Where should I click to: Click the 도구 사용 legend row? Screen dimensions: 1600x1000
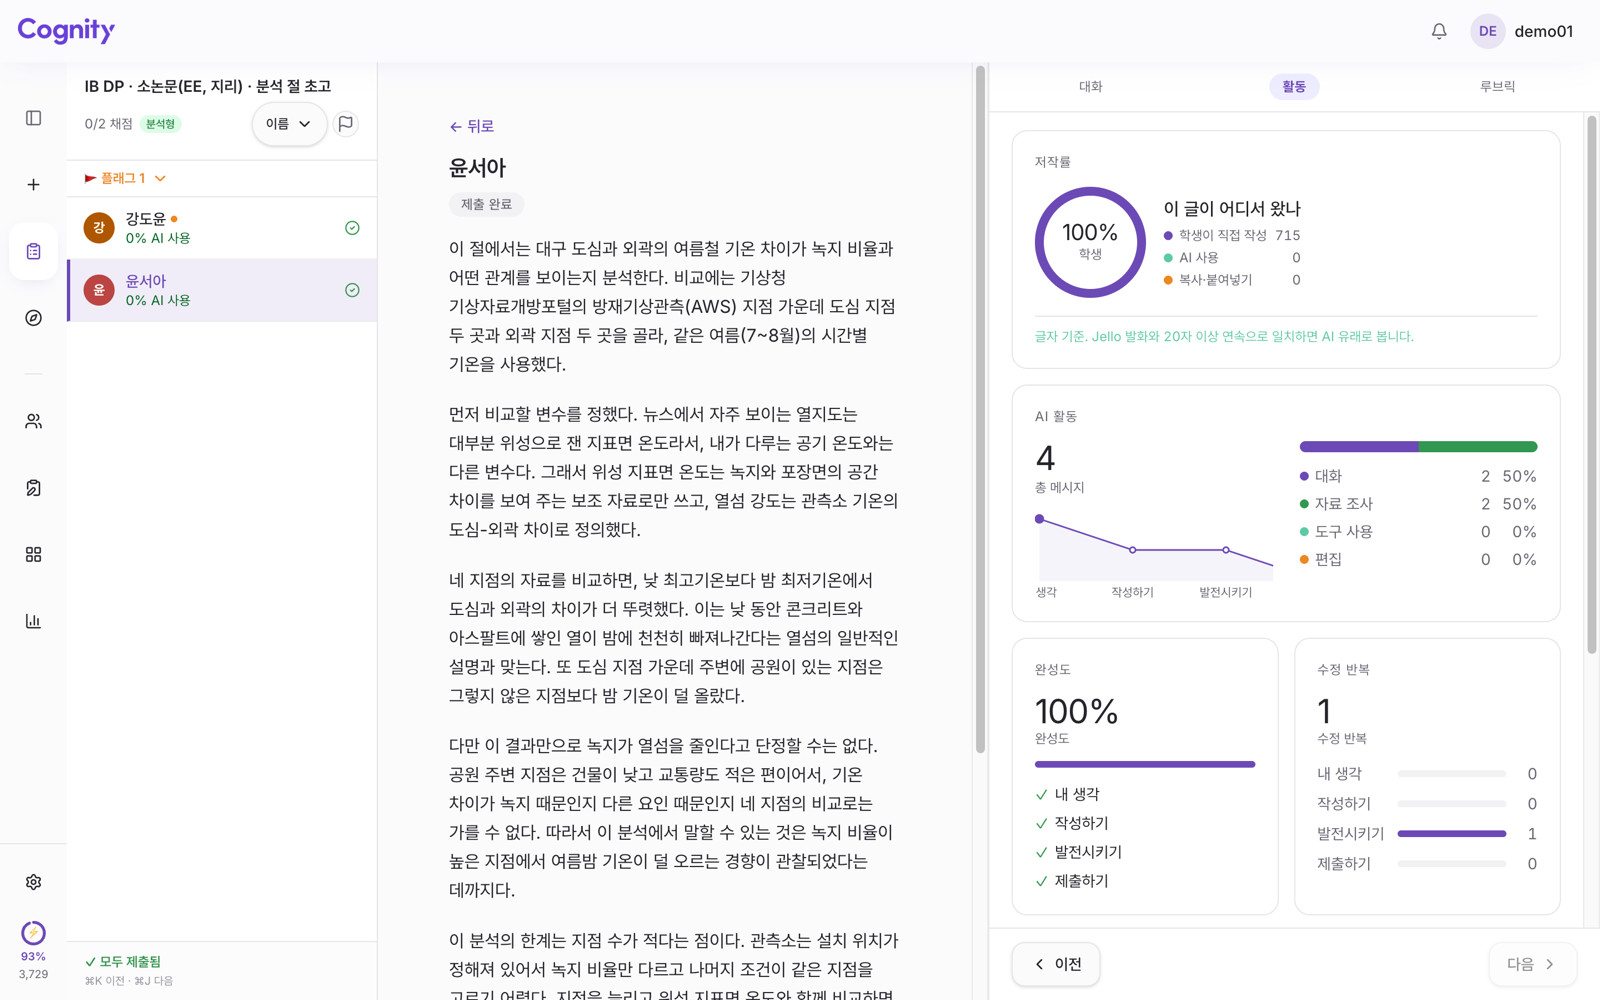coord(1418,532)
